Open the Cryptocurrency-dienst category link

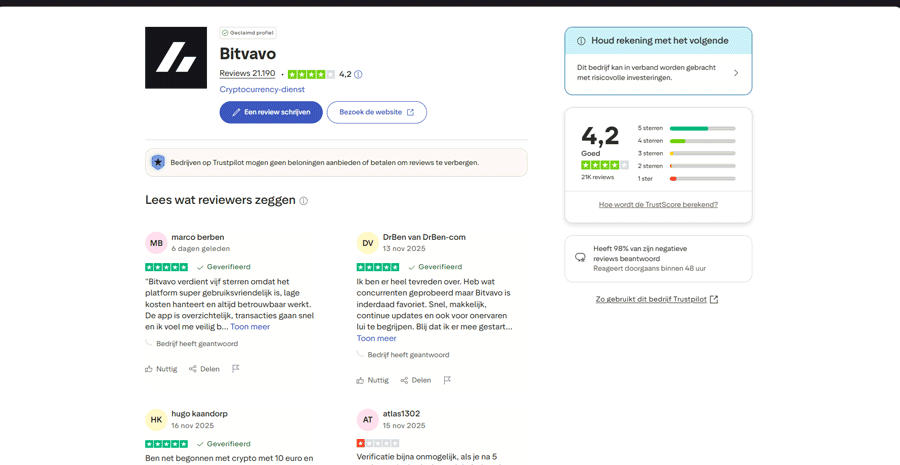point(262,90)
